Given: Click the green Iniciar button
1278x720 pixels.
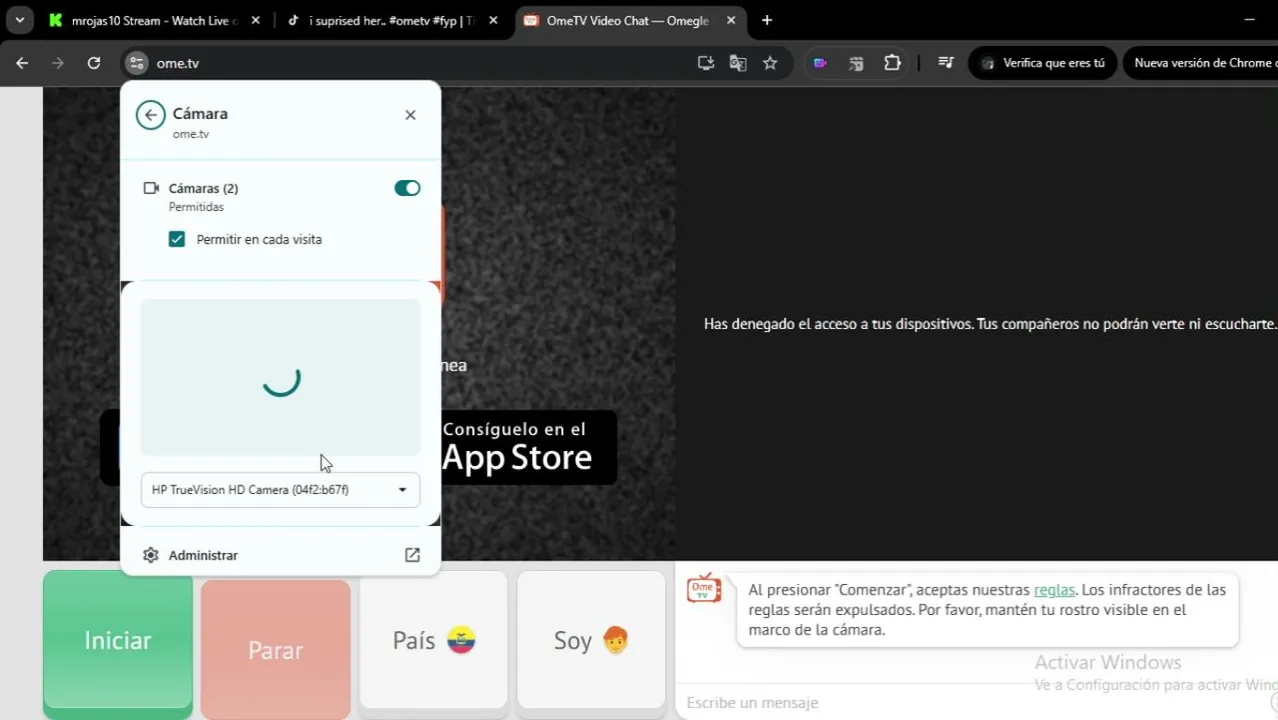Looking at the screenshot, I should (118, 640).
